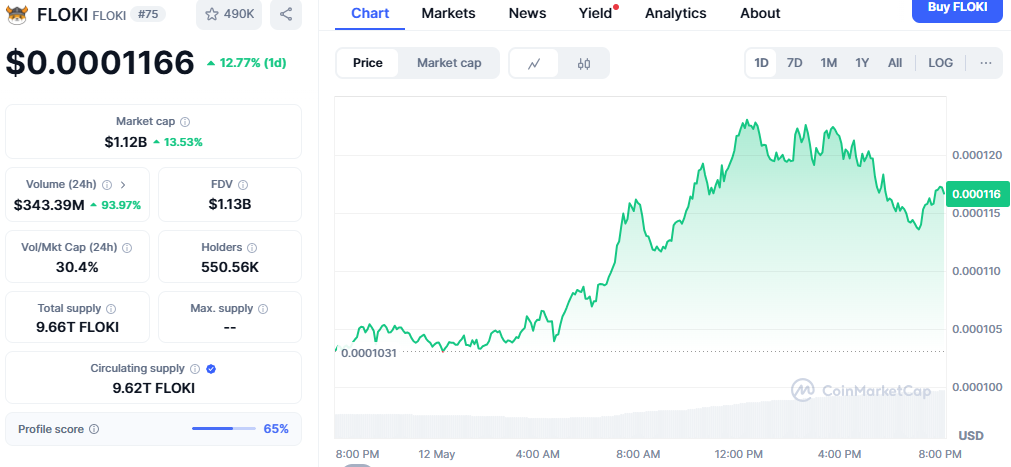Show Profile score info icon
The image size is (1011, 467).
[x=93, y=429]
